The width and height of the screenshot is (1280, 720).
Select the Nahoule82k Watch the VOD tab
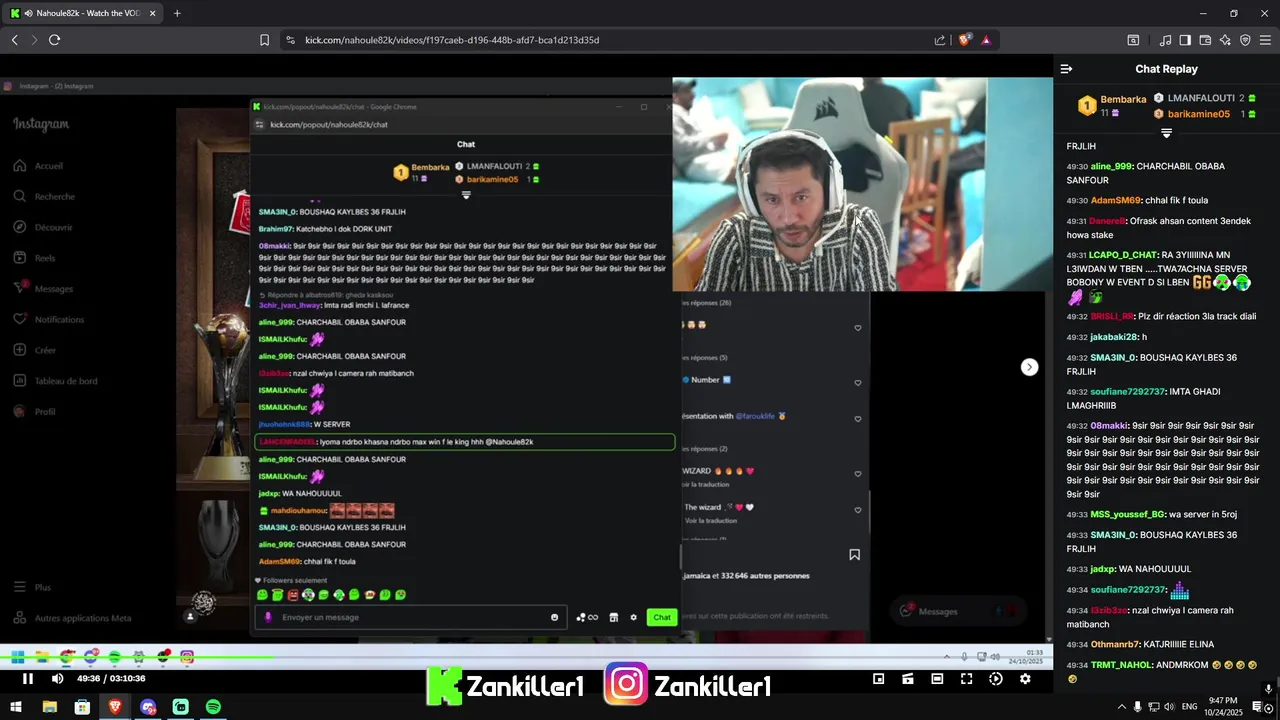tap(83, 13)
